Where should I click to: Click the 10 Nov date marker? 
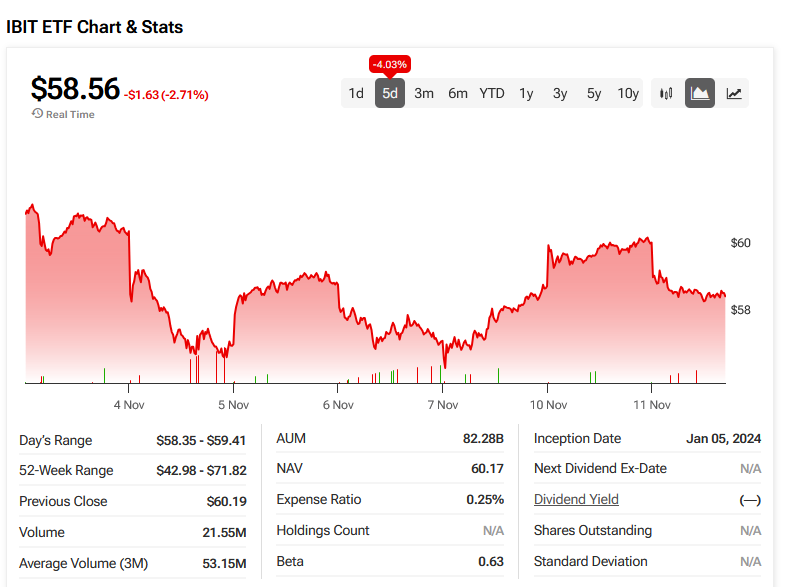[x=548, y=405]
